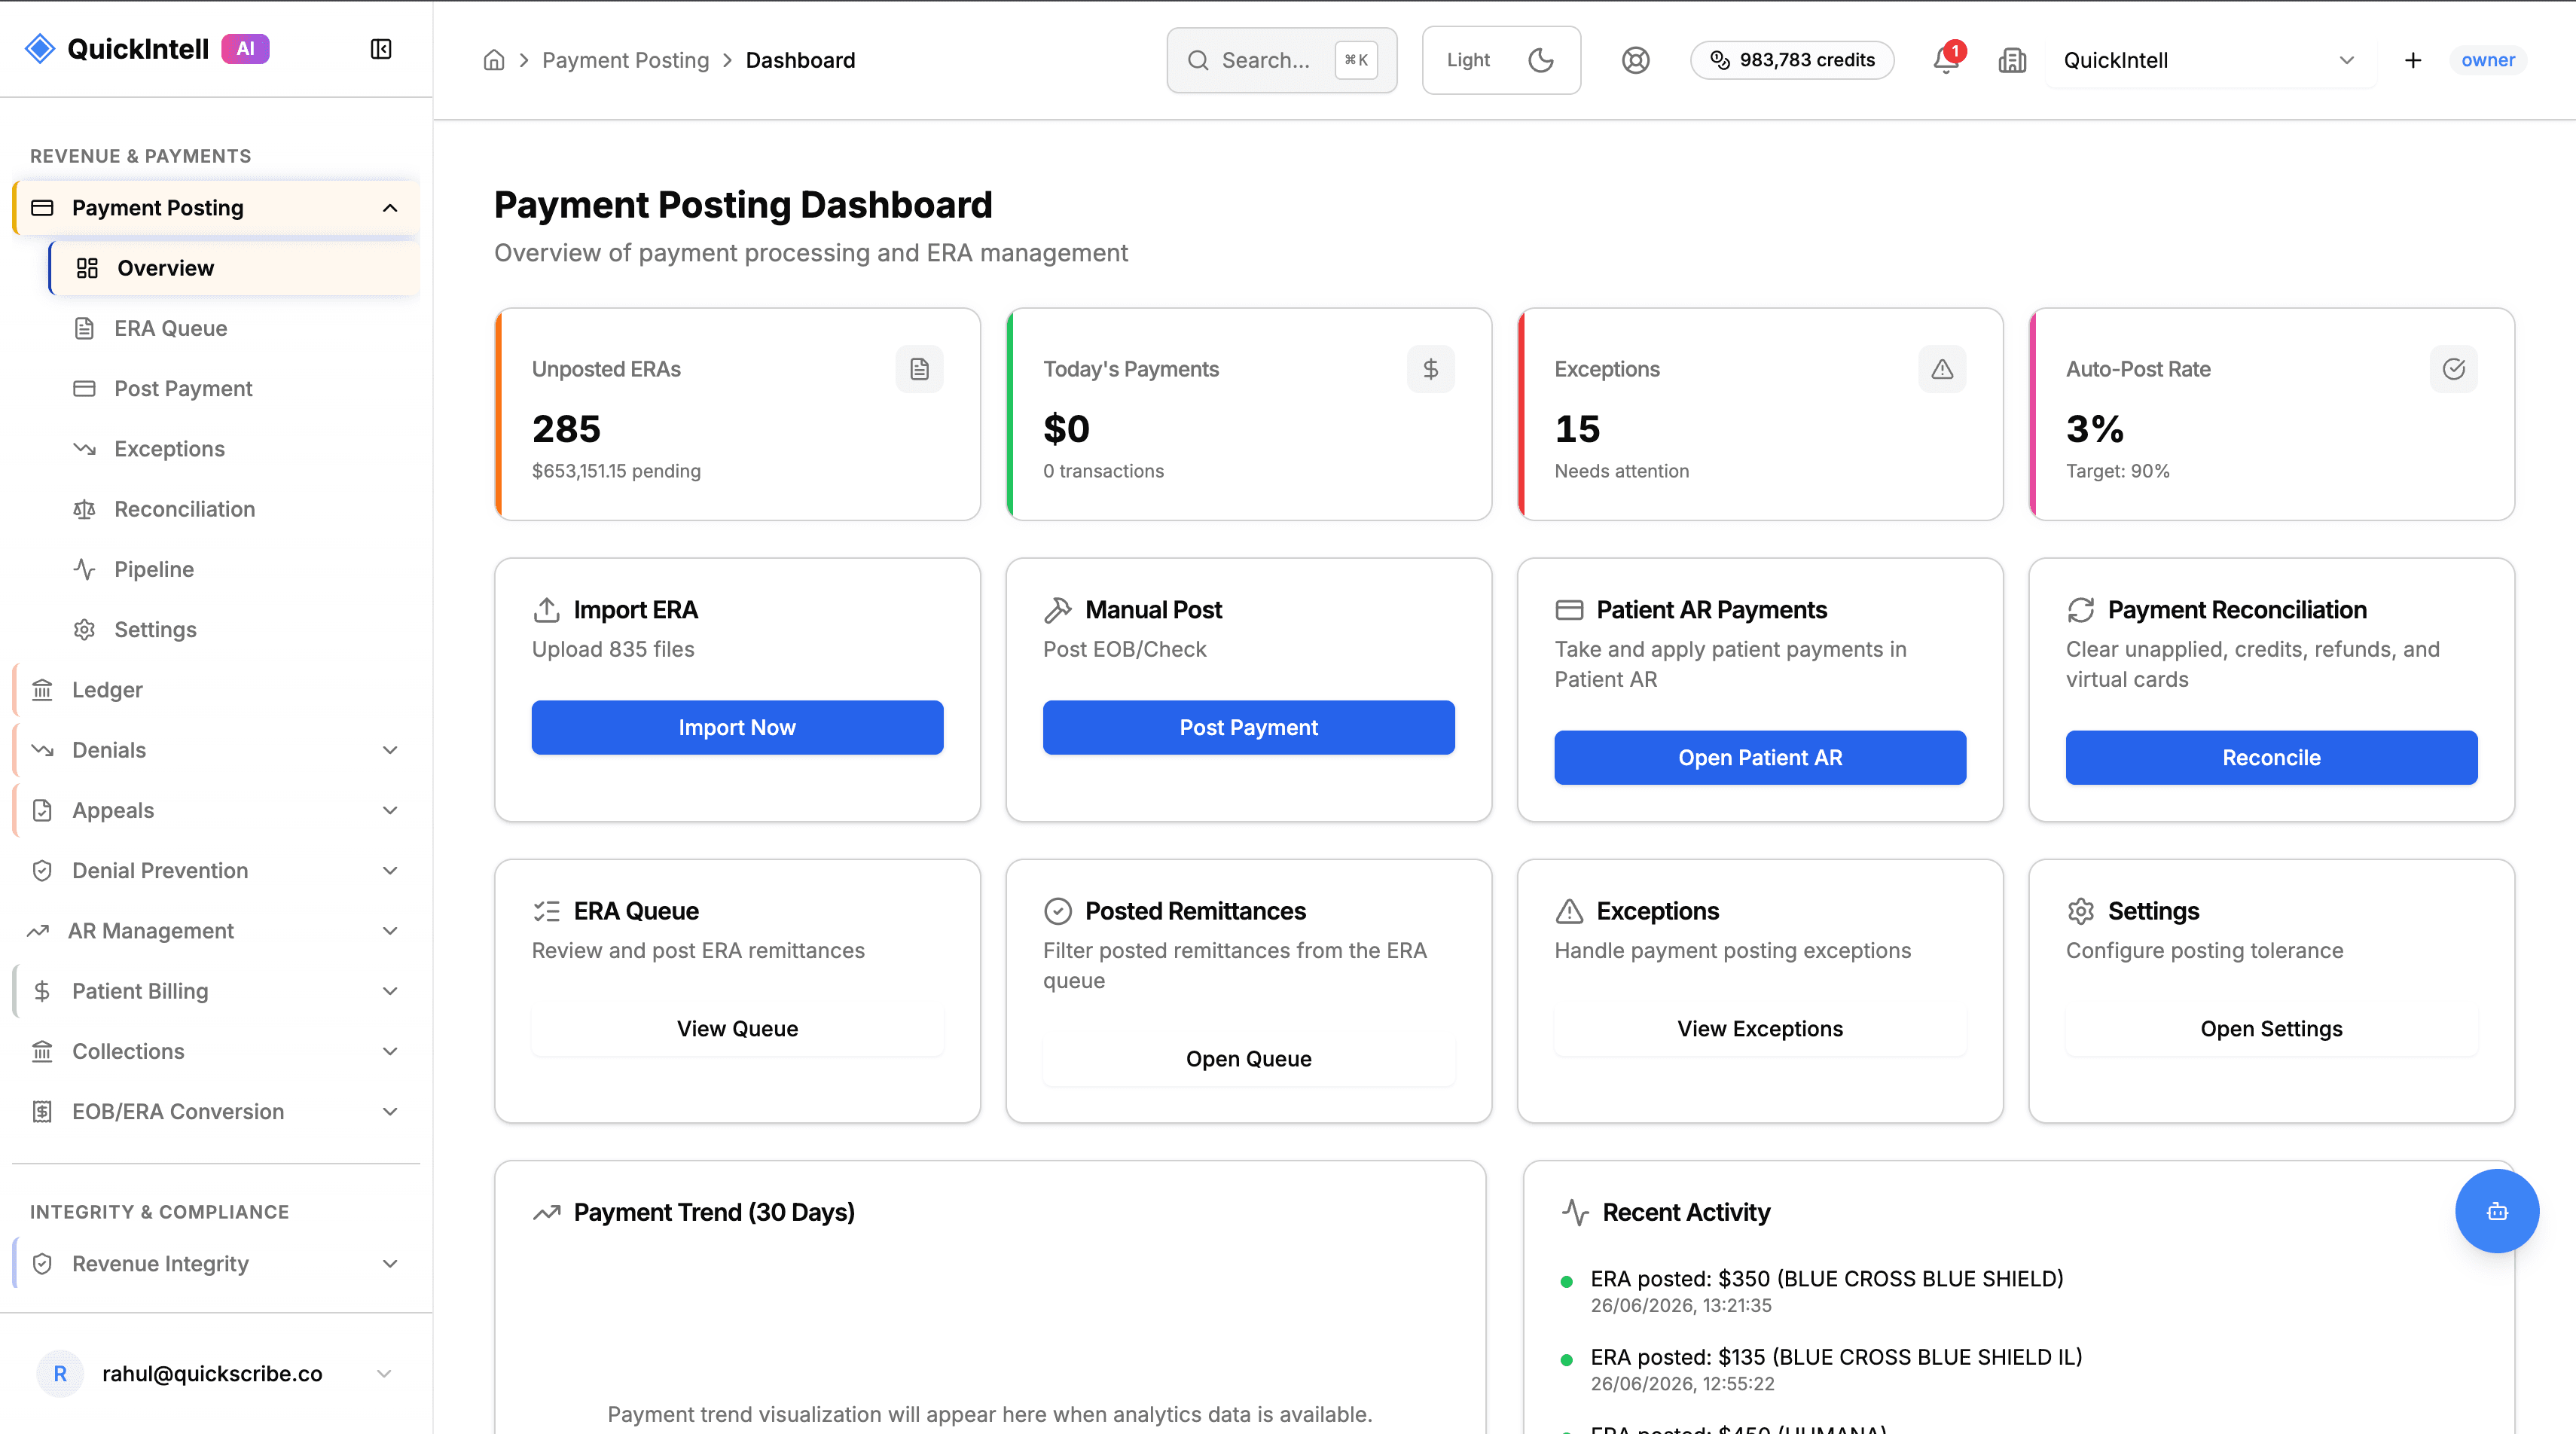
Task: Open Reconciliation in the sidebar
Action: 234,509
